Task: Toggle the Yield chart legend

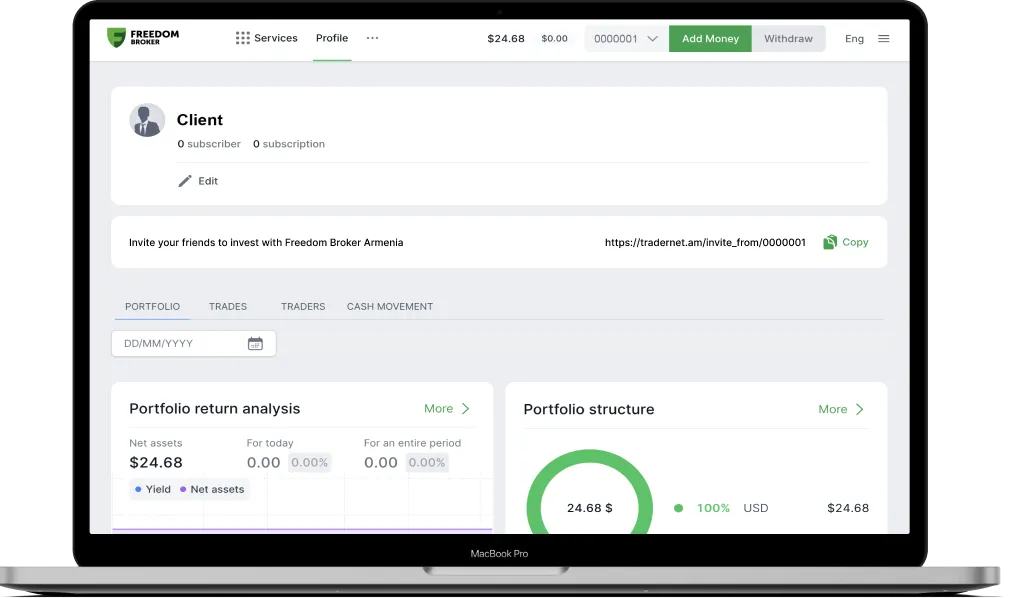Action: tap(153, 489)
